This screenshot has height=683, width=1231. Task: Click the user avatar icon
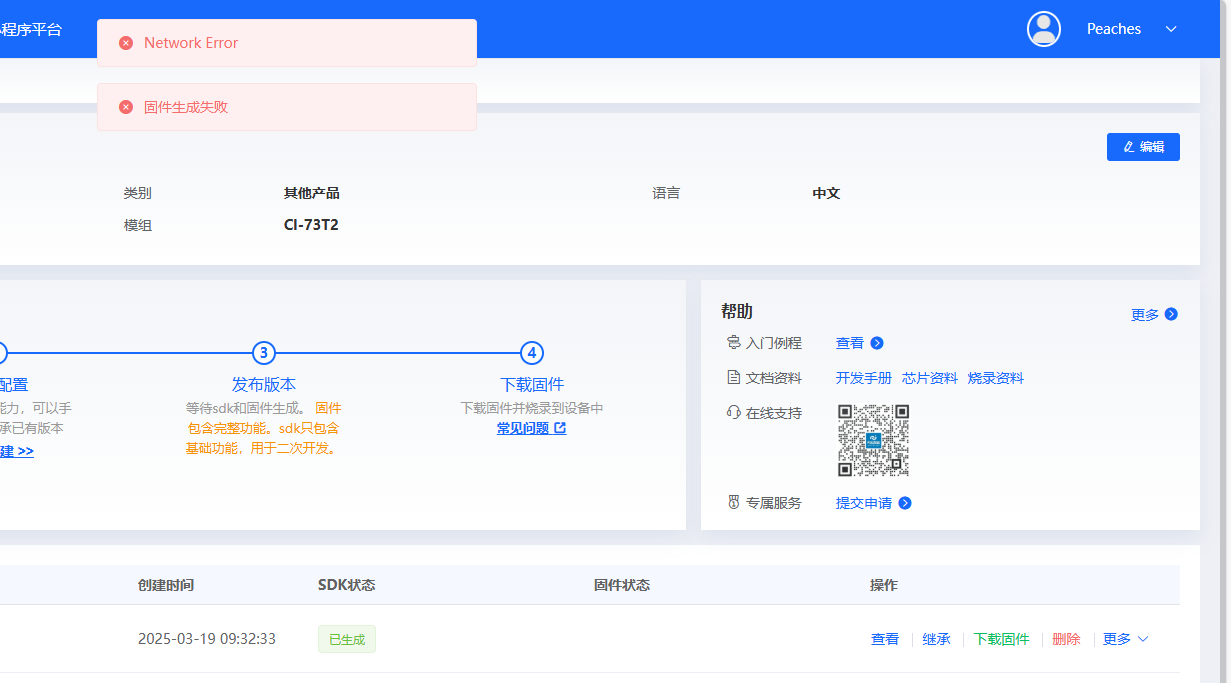[1044, 29]
